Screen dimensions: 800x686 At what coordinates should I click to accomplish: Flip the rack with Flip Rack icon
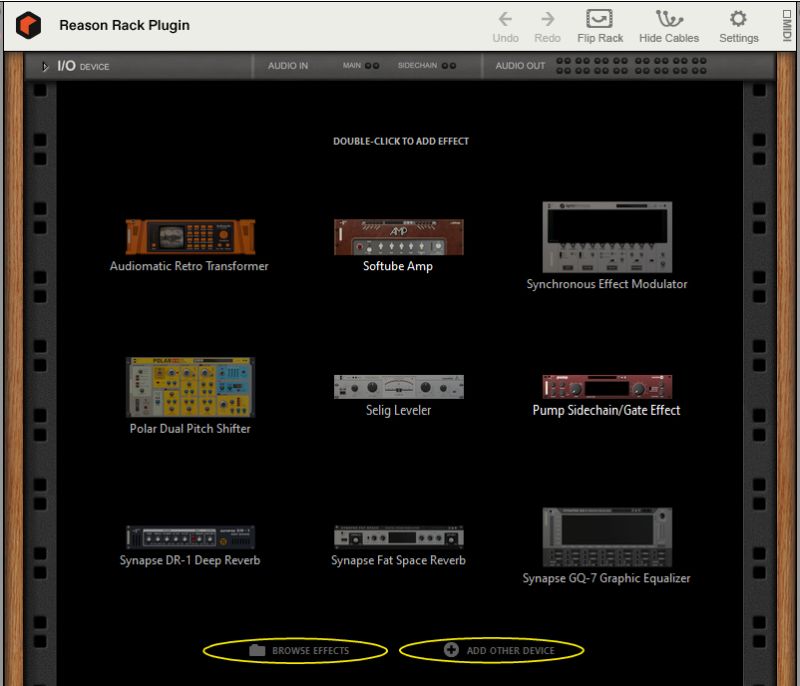coord(599,19)
